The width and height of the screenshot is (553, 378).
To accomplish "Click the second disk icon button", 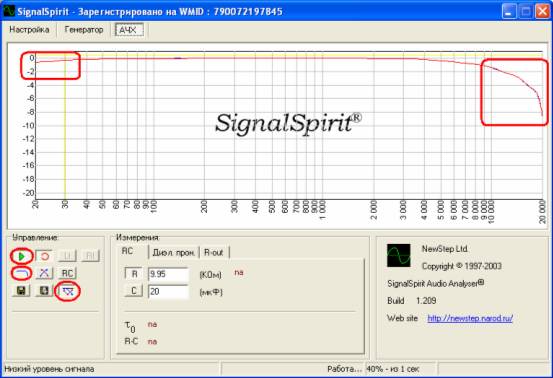I will tap(44, 291).
